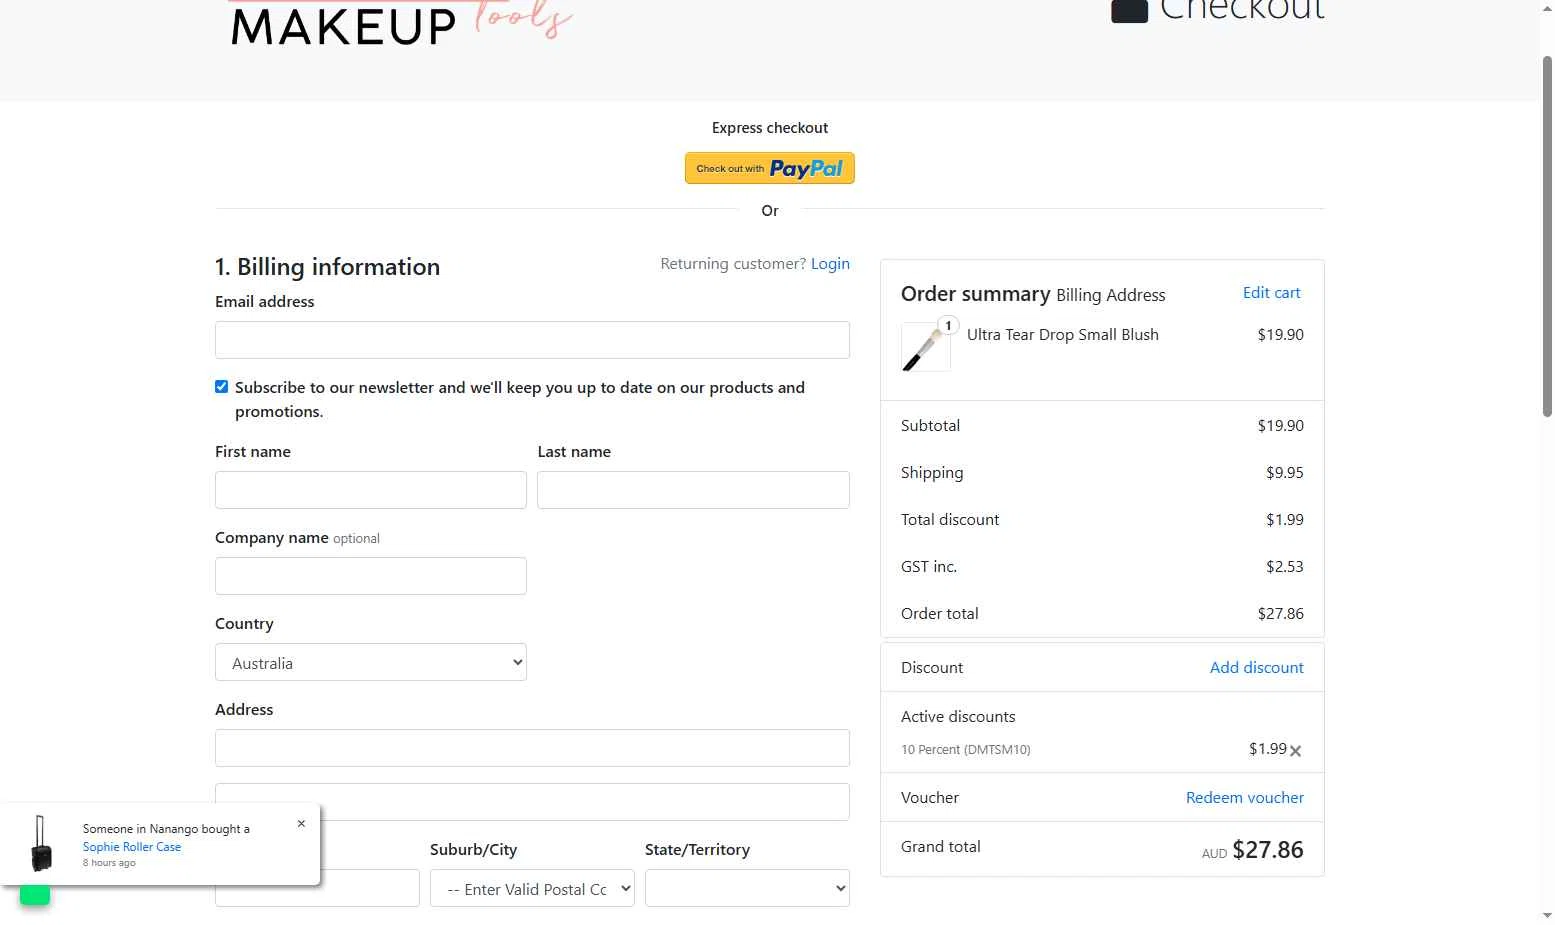Click the green chat widget button

[35, 894]
